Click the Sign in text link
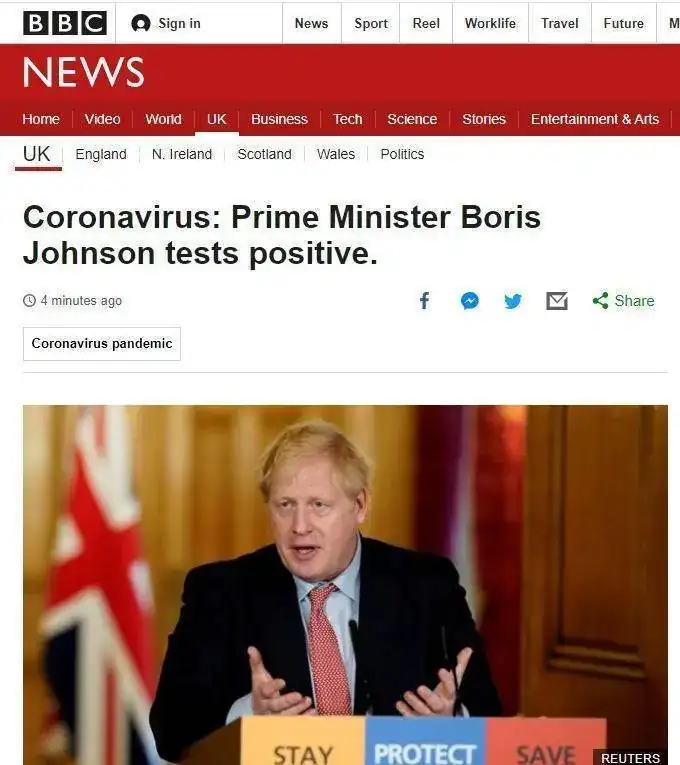Viewport: 680px width, 765px height. click(x=180, y=23)
